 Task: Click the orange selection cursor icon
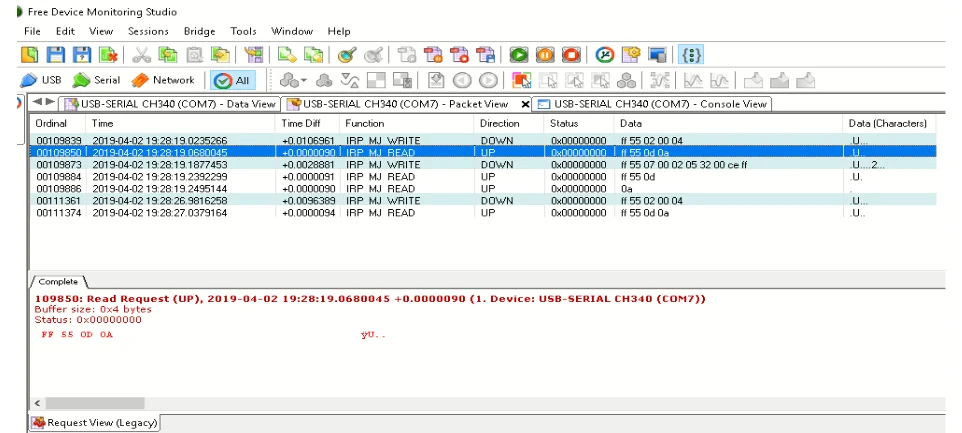coord(521,80)
